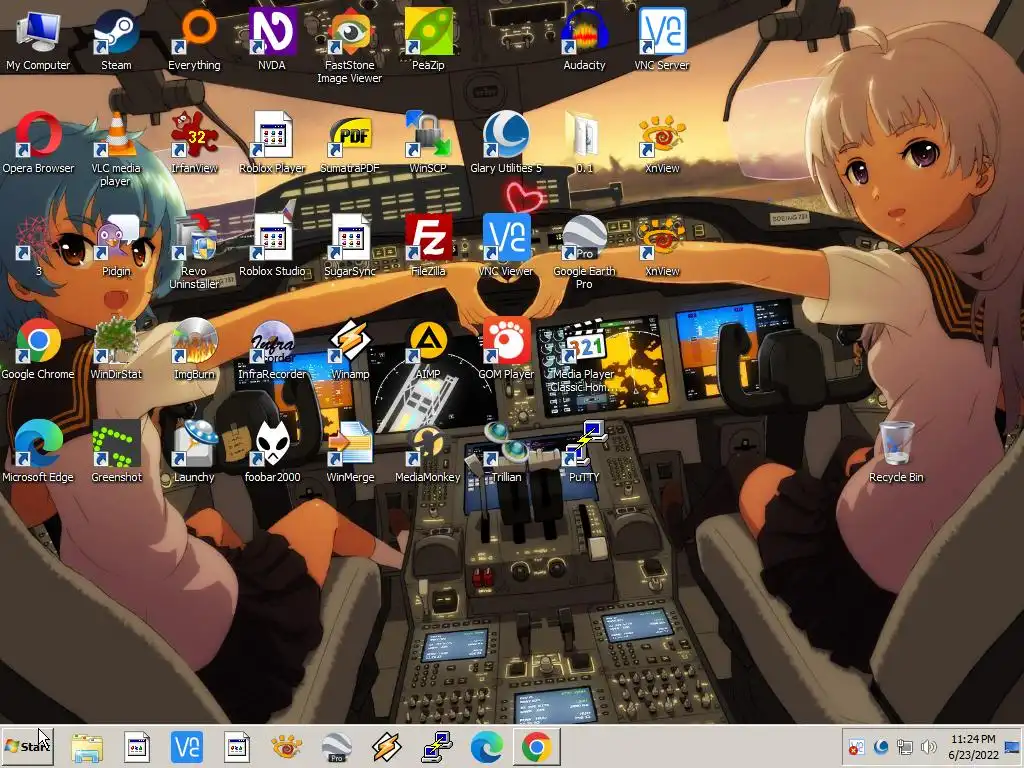
Task: Open the My Computer desktop icon
Action: tap(38, 39)
